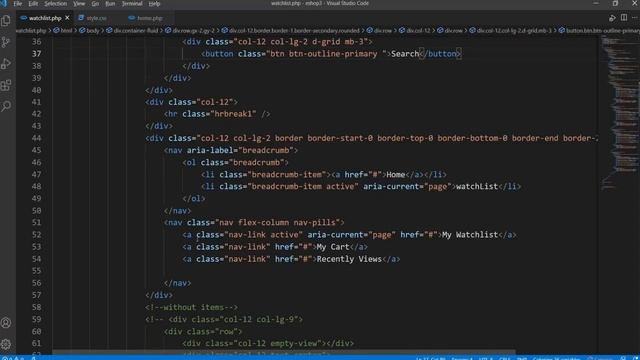The width and height of the screenshot is (640, 360).
Task: Expand the div.container-fluid breadcrumb
Action: 133,31
